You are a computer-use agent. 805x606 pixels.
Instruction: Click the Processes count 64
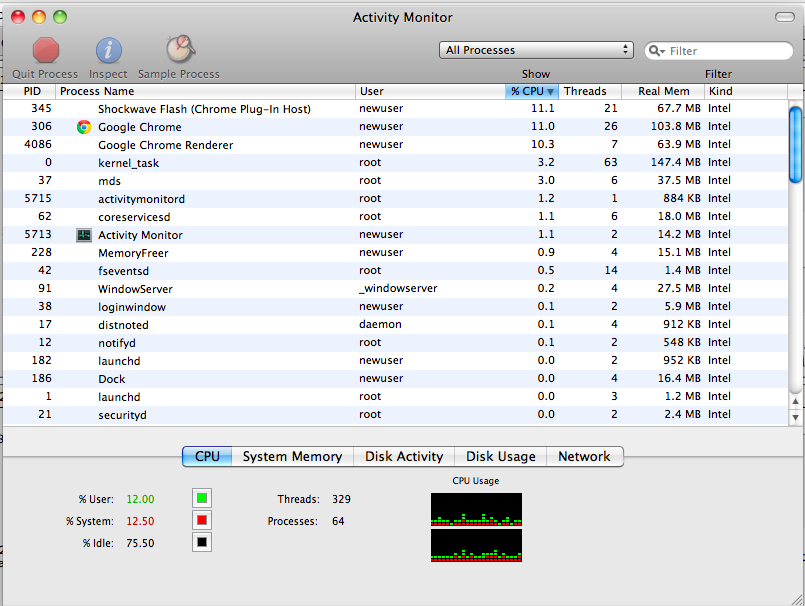[x=338, y=521]
